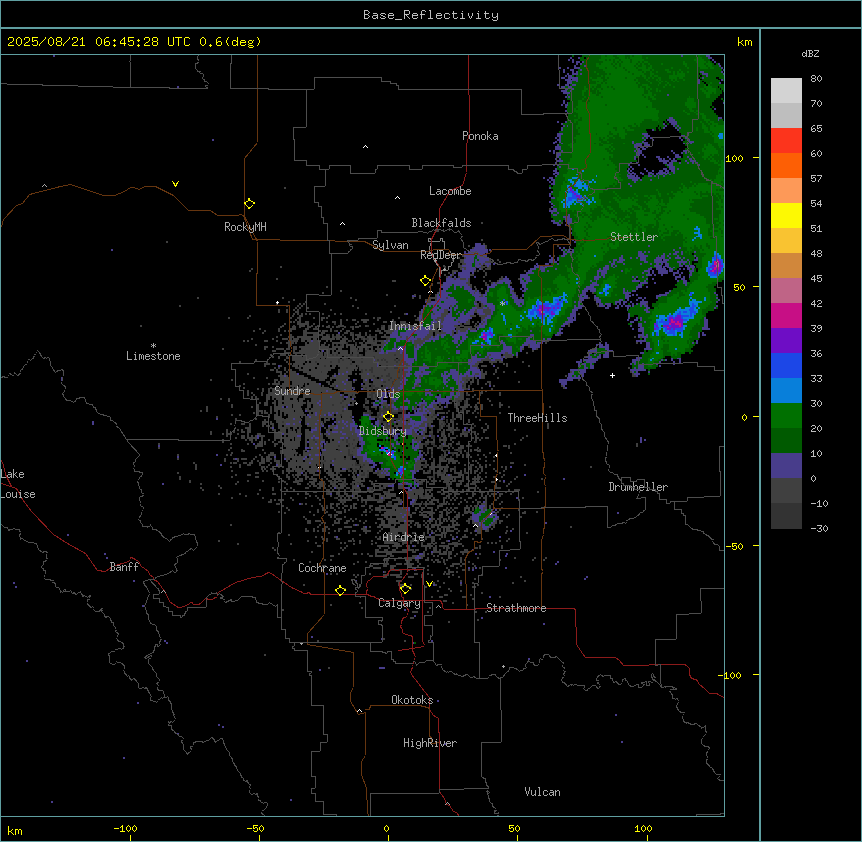
Task: Click the bright yellow swatch in the dBZ legend
Action: (x=786, y=215)
